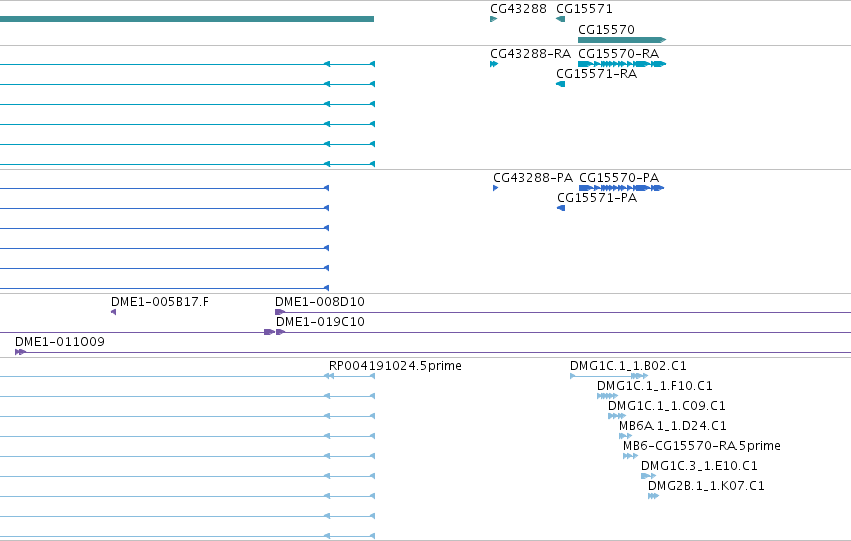The height and width of the screenshot is (541, 851).
Task: Click the CG43288-PA protein arrow glyph
Action: tap(496, 188)
